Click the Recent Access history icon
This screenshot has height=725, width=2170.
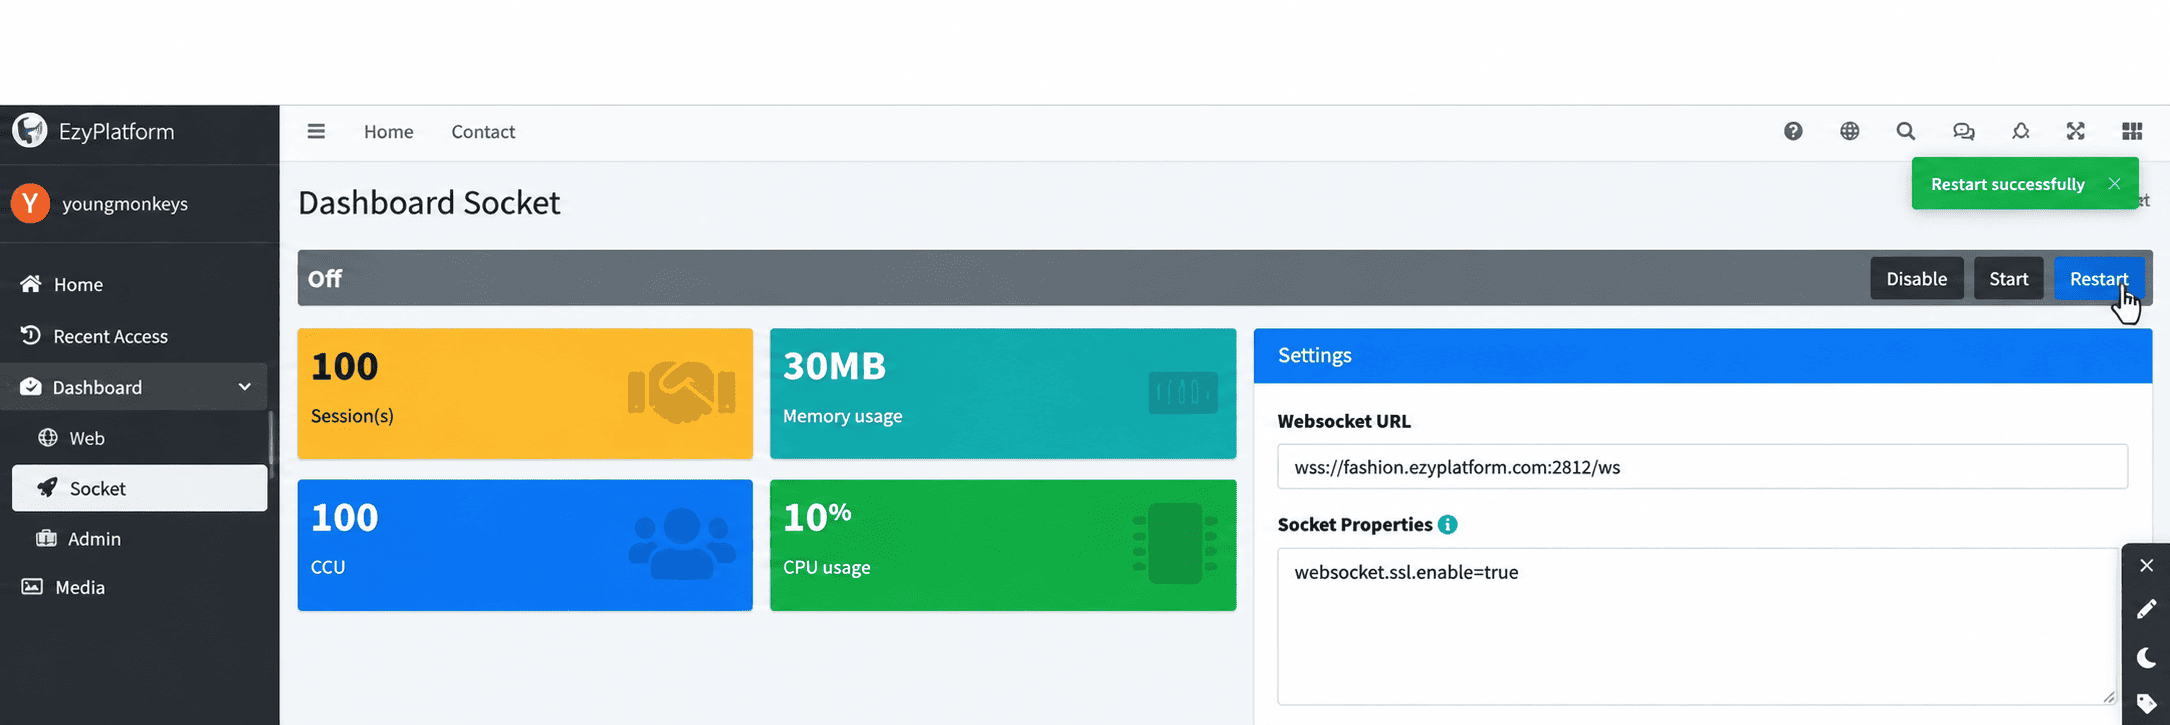pos(31,335)
